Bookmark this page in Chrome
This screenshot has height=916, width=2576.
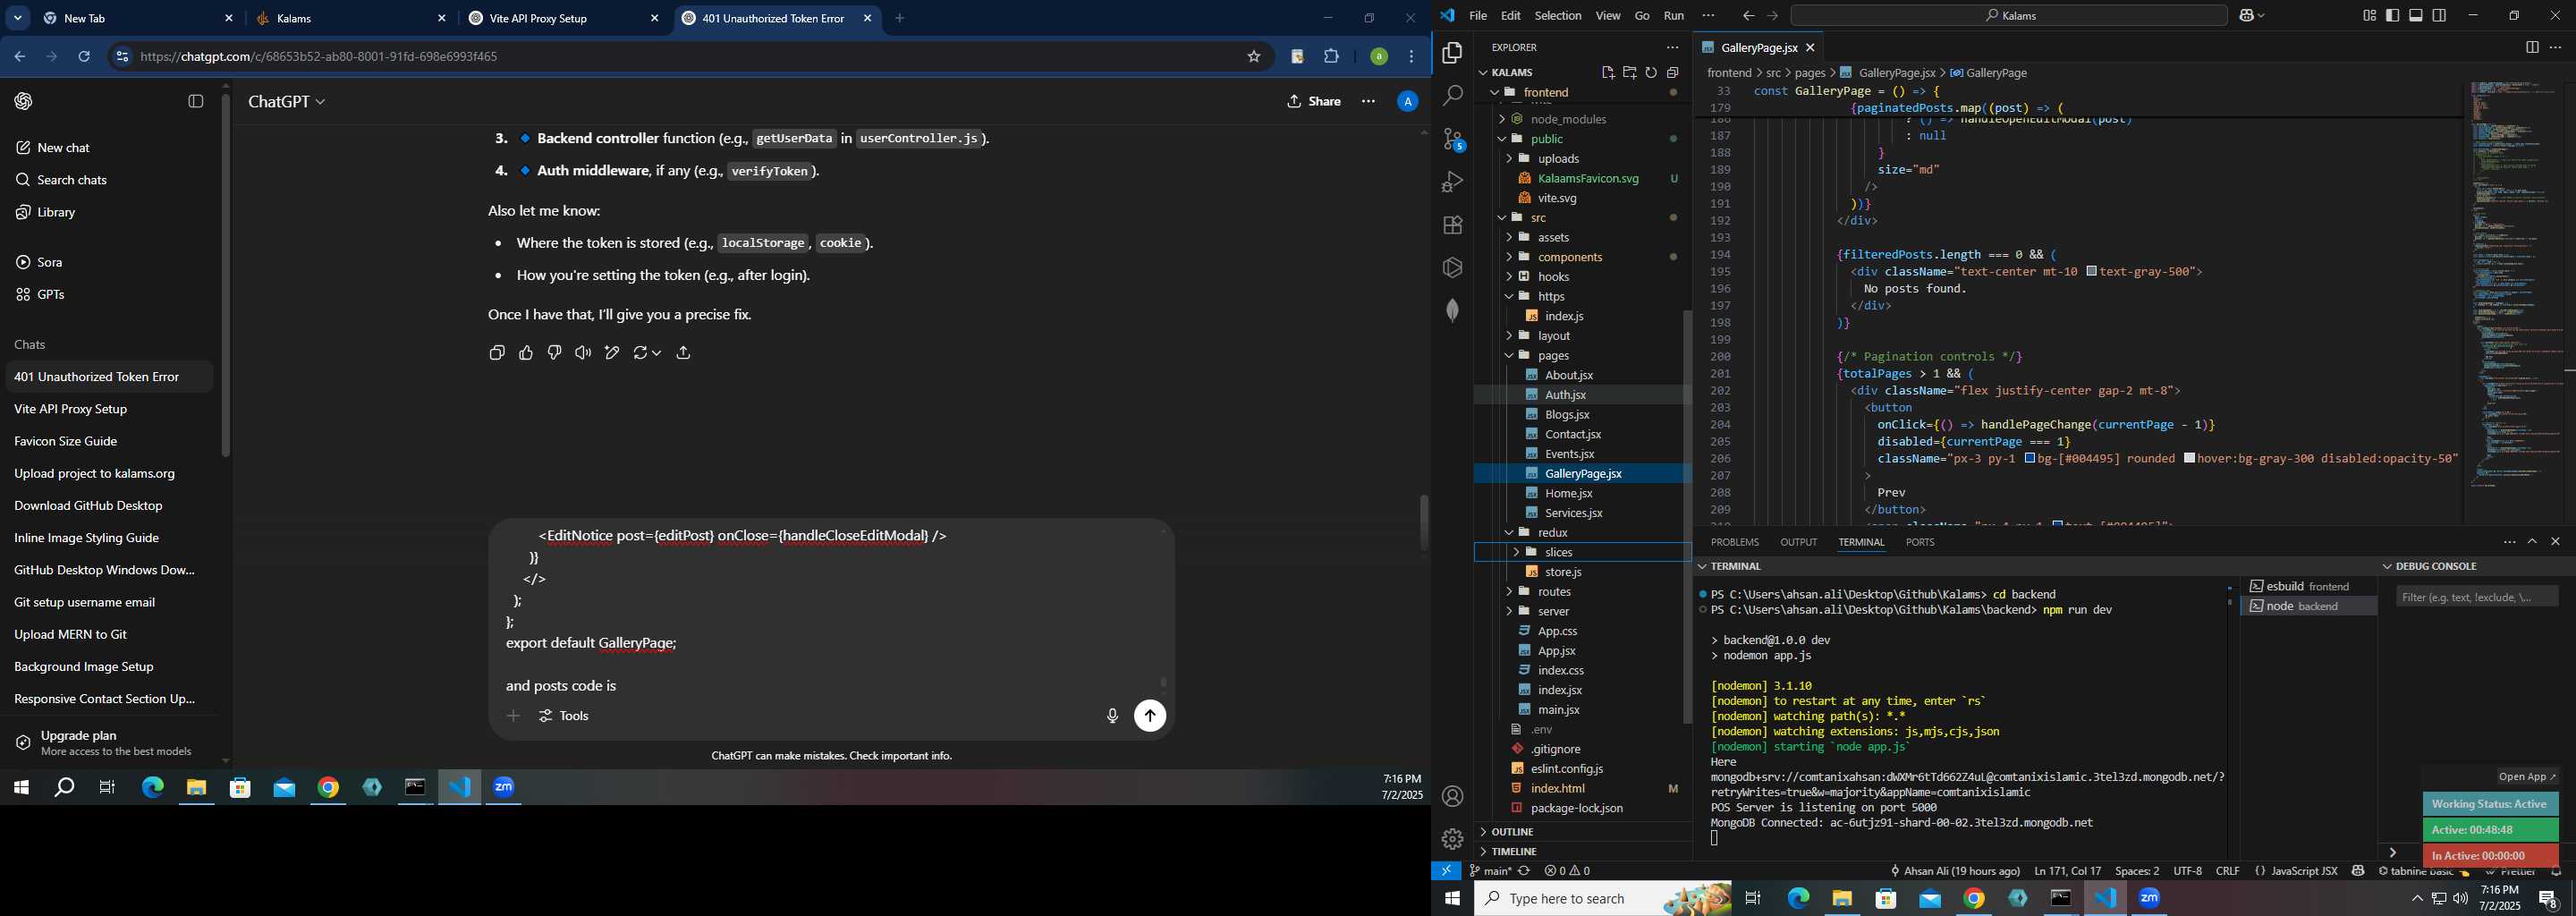[x=1254, y=57]
